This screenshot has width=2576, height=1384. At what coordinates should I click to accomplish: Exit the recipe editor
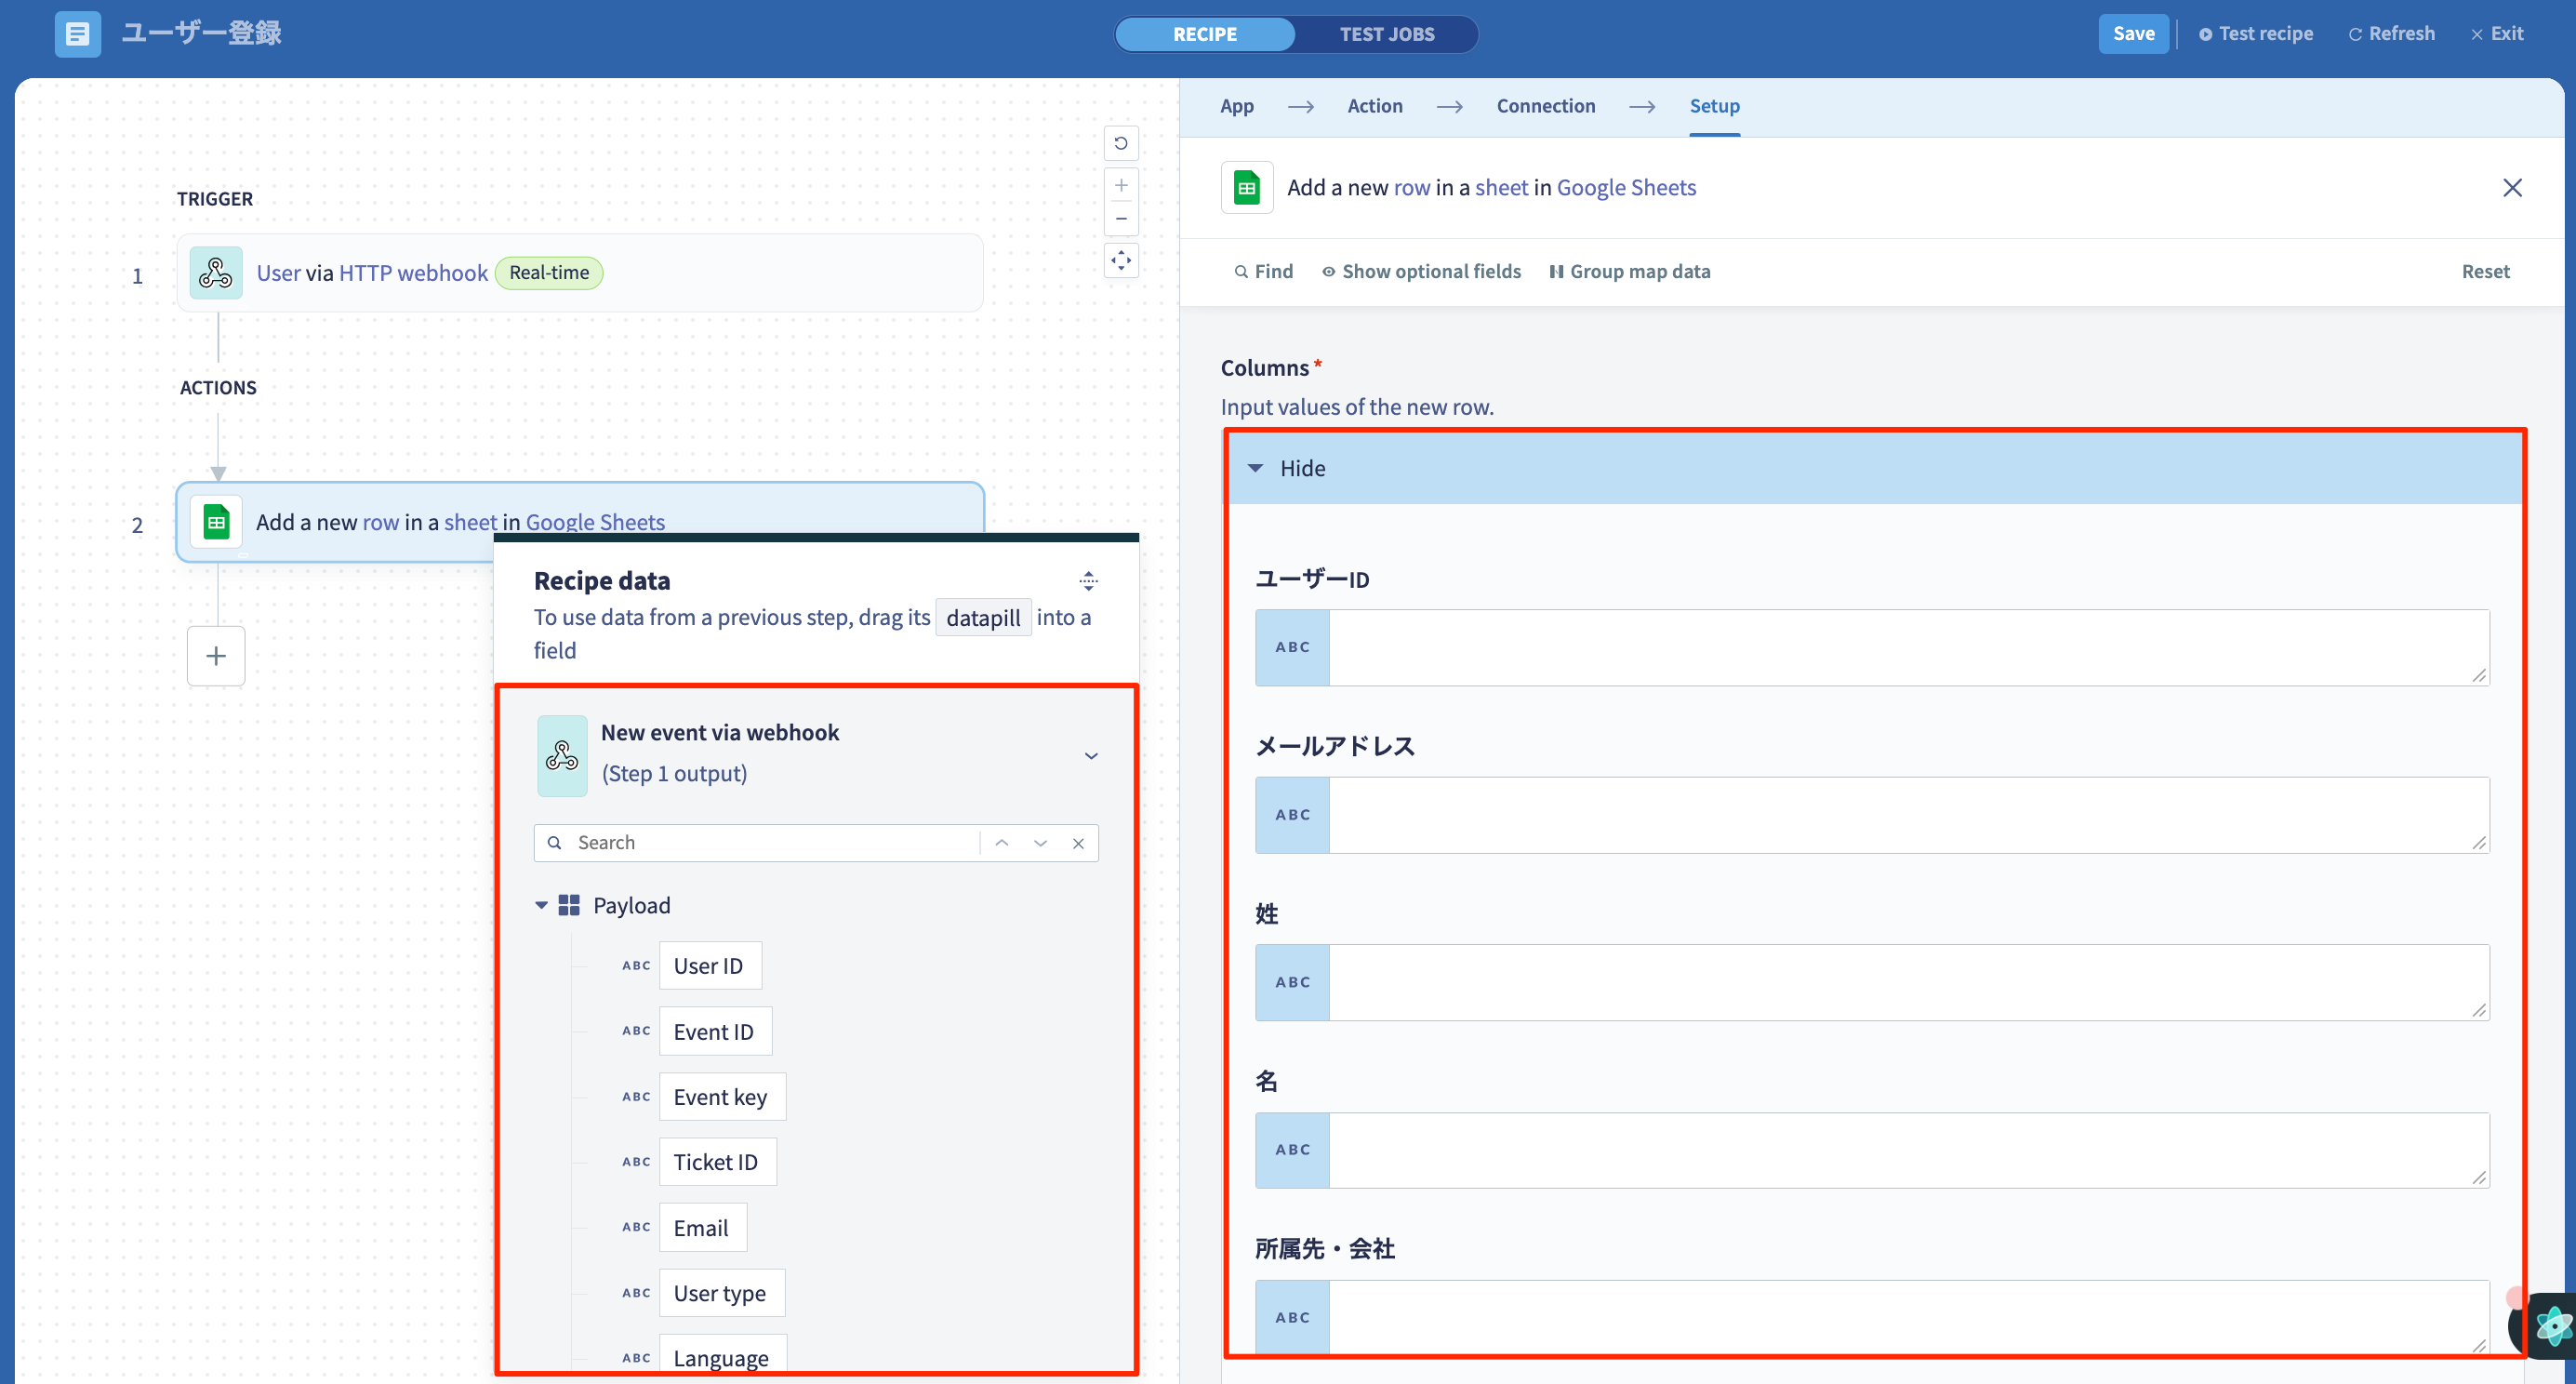click(2497, 34)
